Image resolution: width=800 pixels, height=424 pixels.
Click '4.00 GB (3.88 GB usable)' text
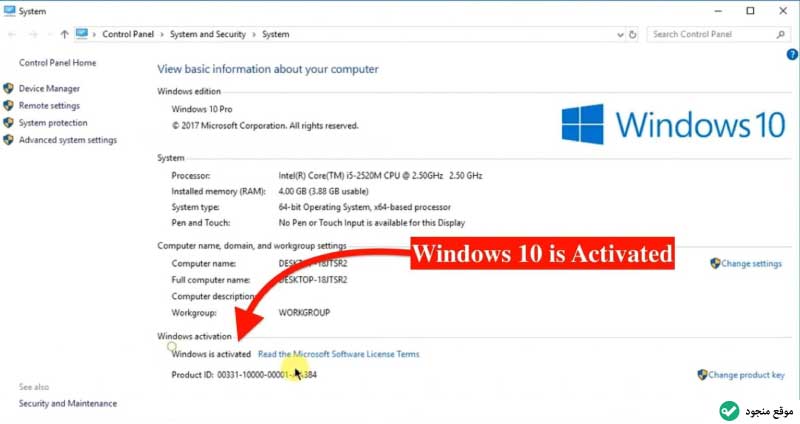323,191
